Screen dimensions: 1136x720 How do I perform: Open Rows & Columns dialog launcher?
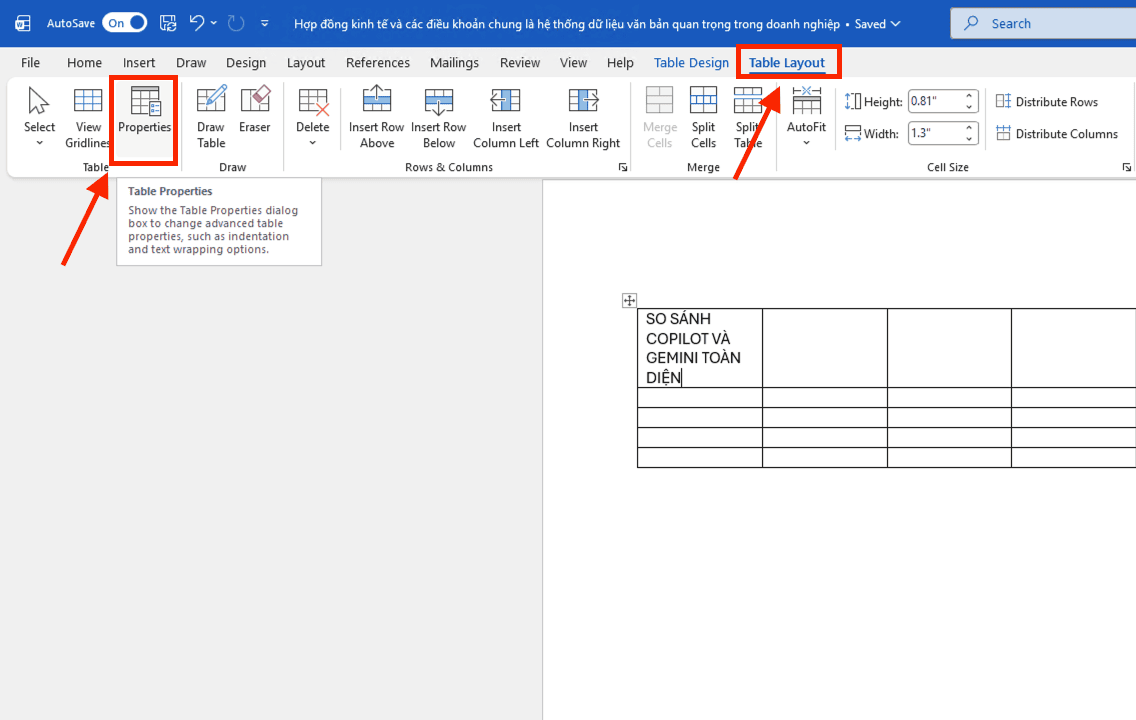tap(622, 167)
